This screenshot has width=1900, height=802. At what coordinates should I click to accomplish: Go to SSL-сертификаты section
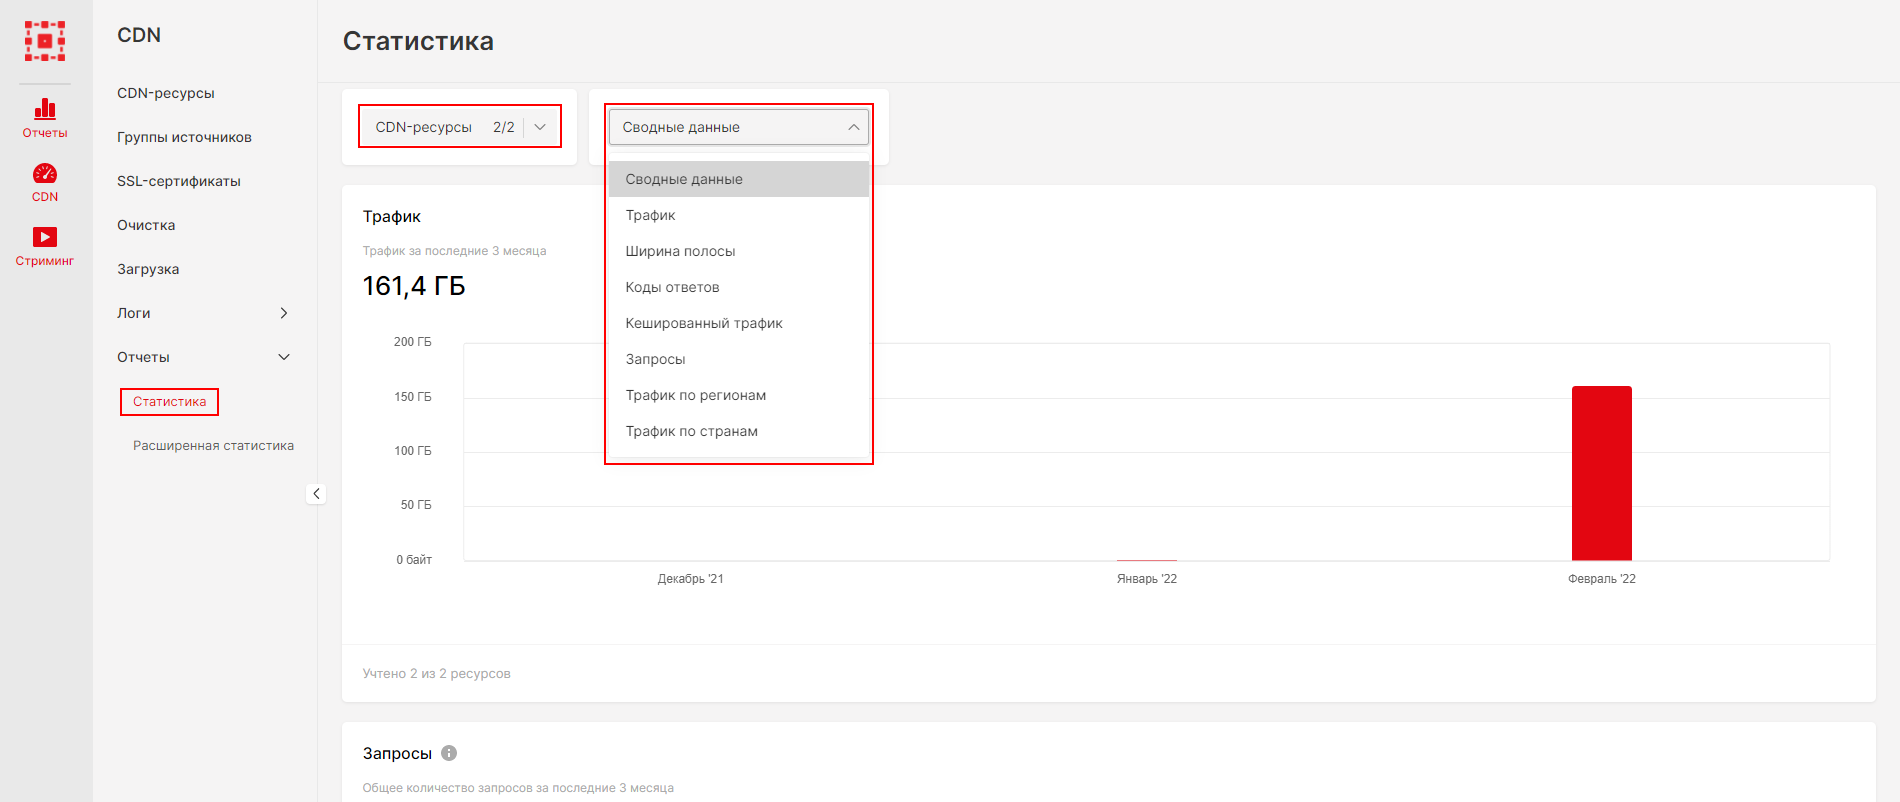179,181
